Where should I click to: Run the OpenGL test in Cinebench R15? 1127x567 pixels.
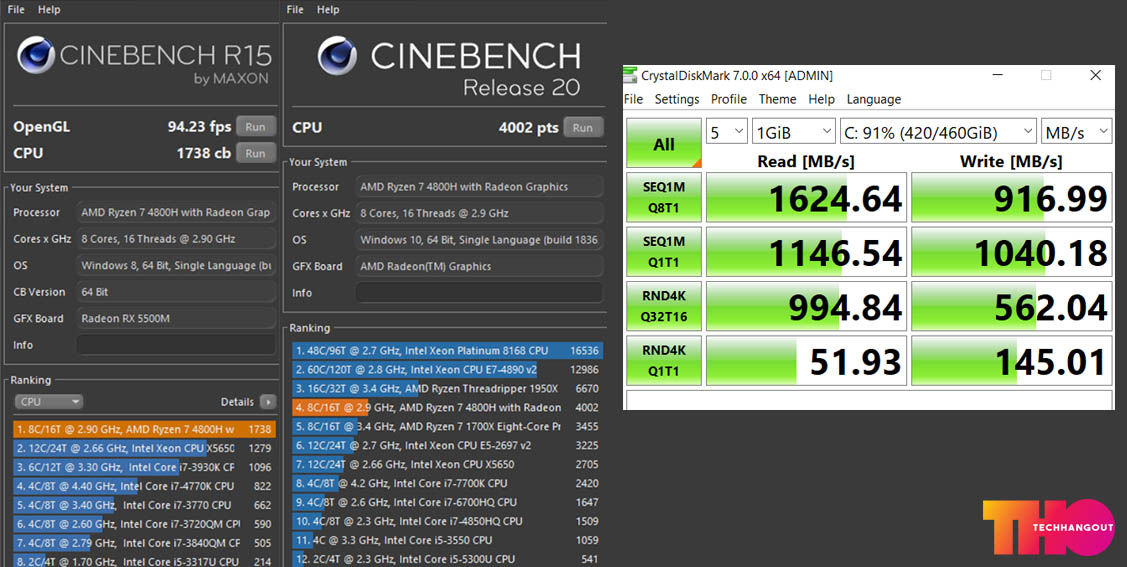coord(255,126)
